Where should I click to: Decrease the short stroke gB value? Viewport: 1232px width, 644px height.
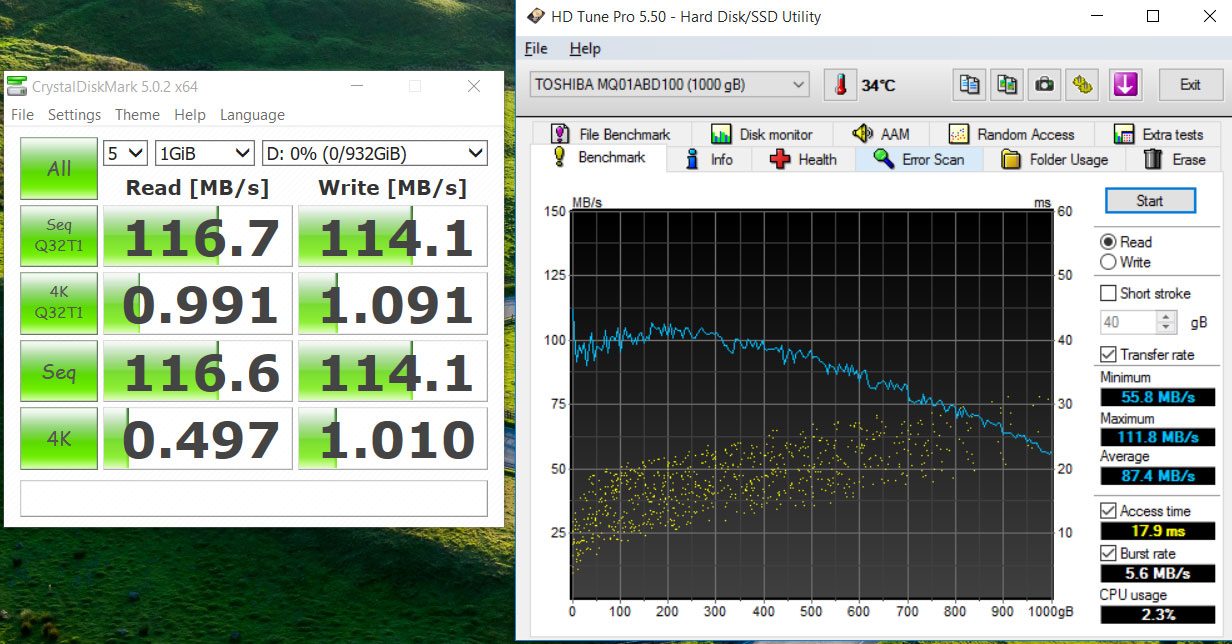pos(1166,328)
